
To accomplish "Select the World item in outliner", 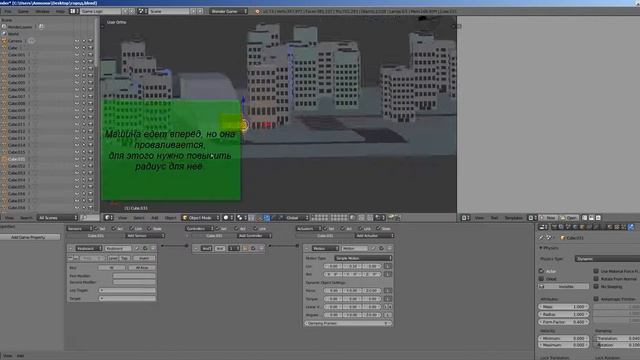I will (13, 34).
